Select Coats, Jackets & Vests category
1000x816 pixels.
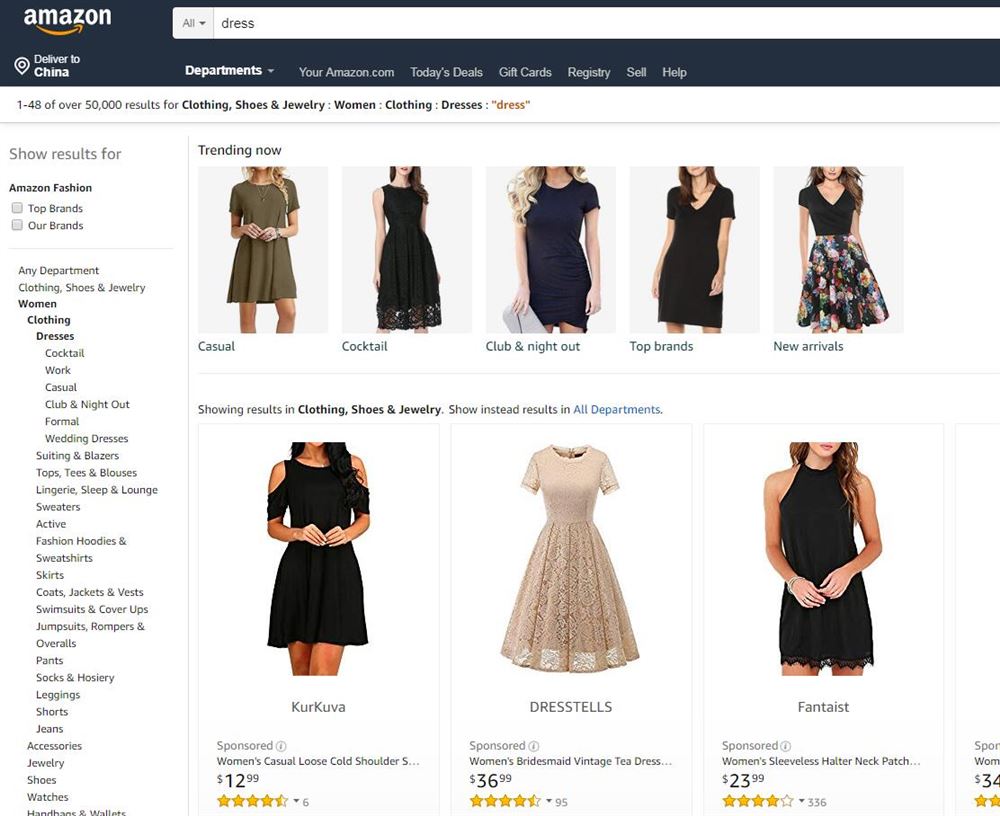click(89, 593)
